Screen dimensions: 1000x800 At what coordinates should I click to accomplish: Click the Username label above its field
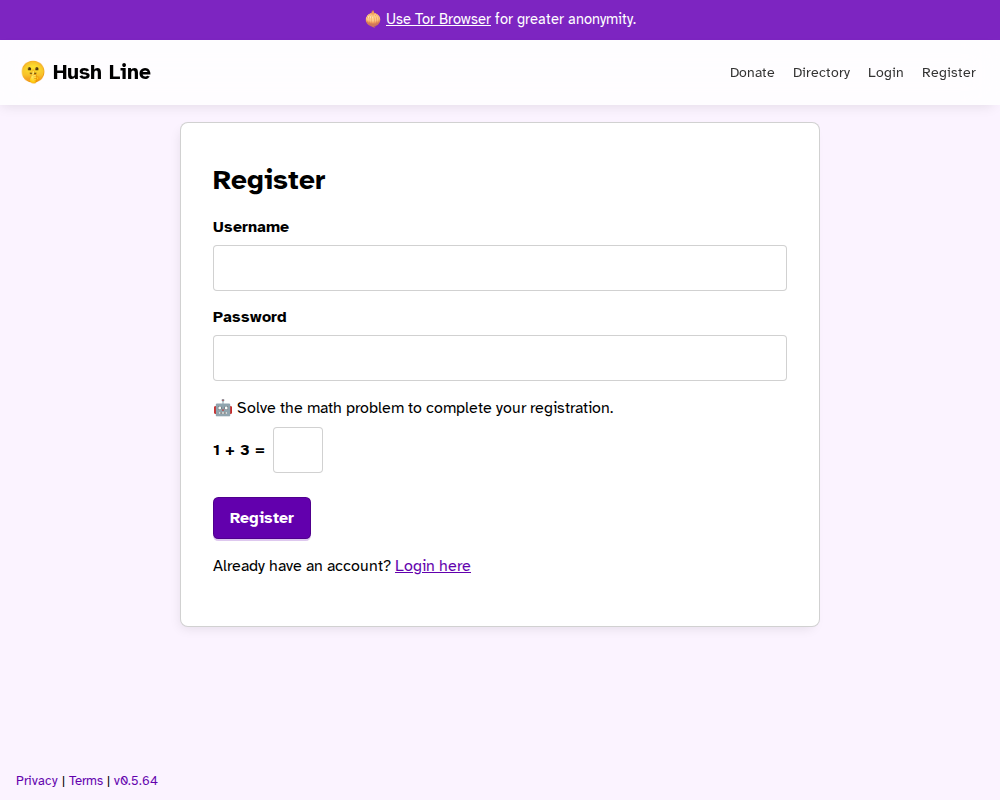pos(250,227)
